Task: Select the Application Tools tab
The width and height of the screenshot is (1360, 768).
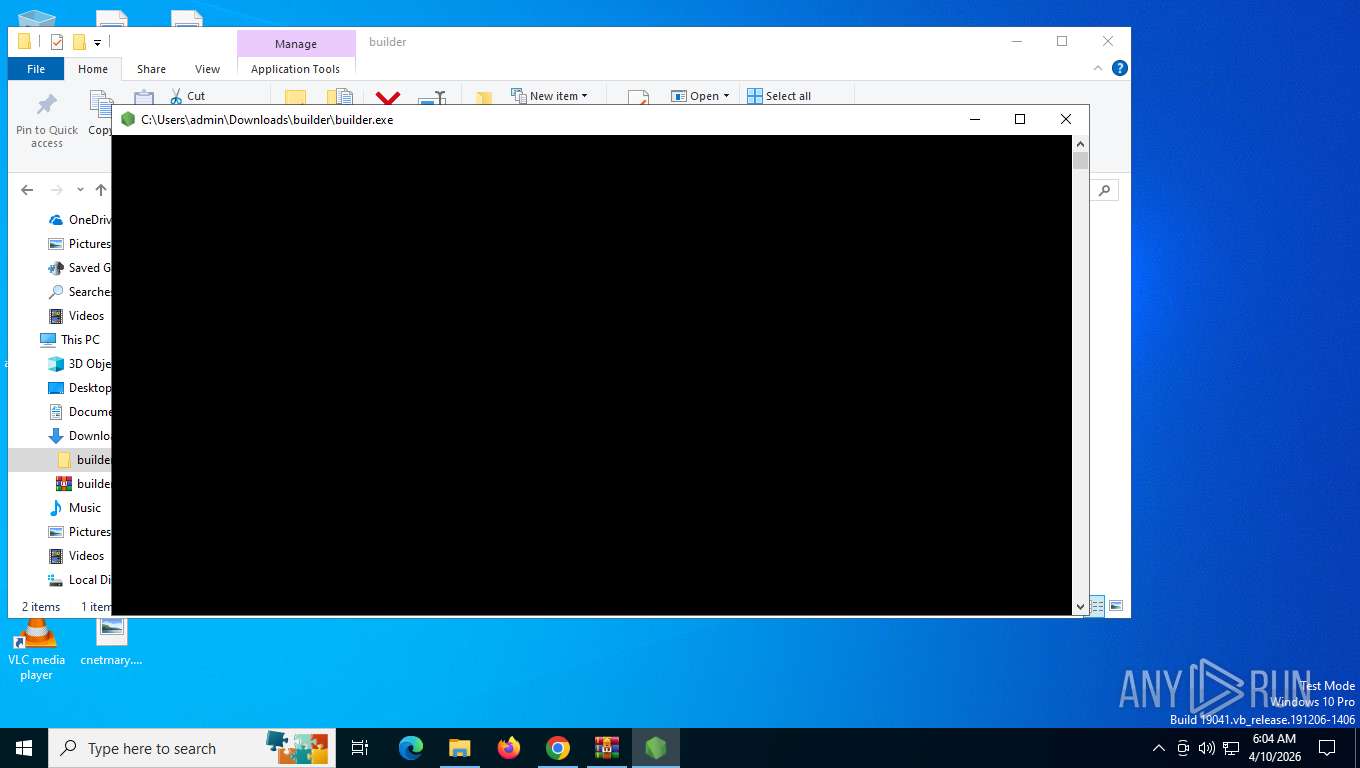Action: (x=295, y=69)
